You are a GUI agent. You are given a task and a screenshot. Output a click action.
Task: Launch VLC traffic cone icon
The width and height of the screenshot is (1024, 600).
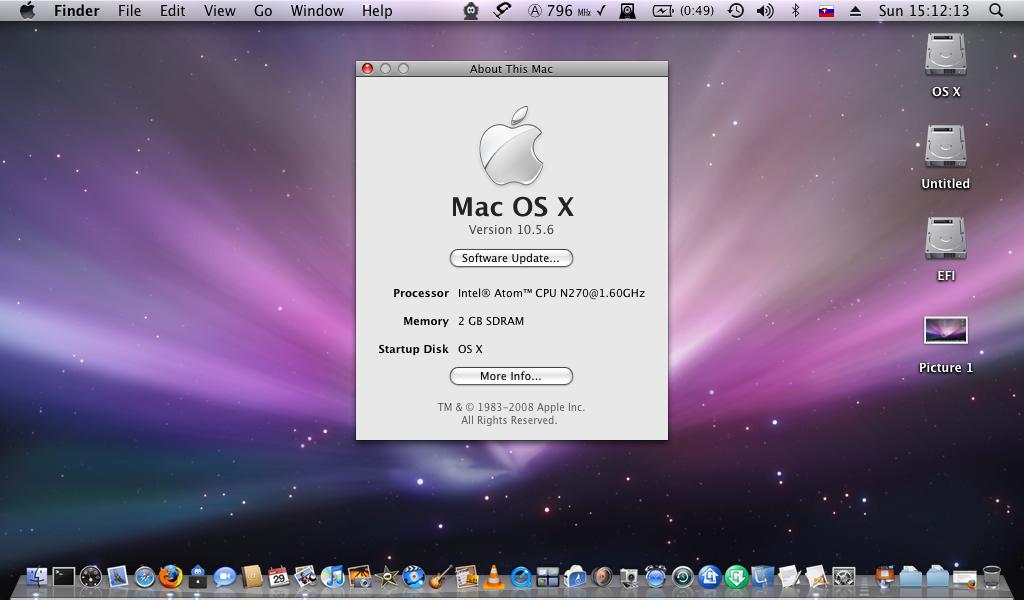494,577
